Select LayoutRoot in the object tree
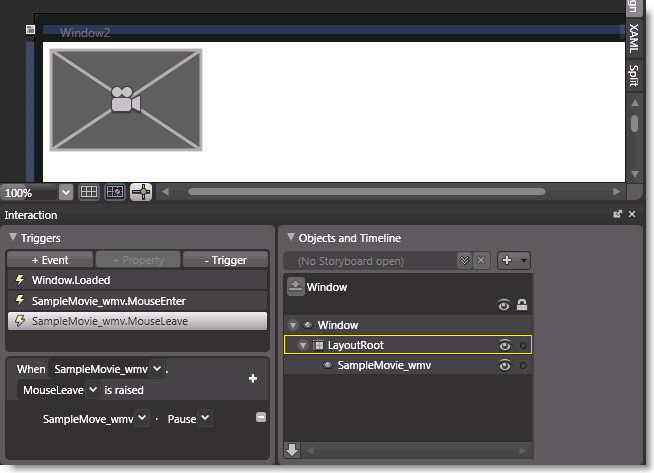654x473 pixels. tap(407, 345)
